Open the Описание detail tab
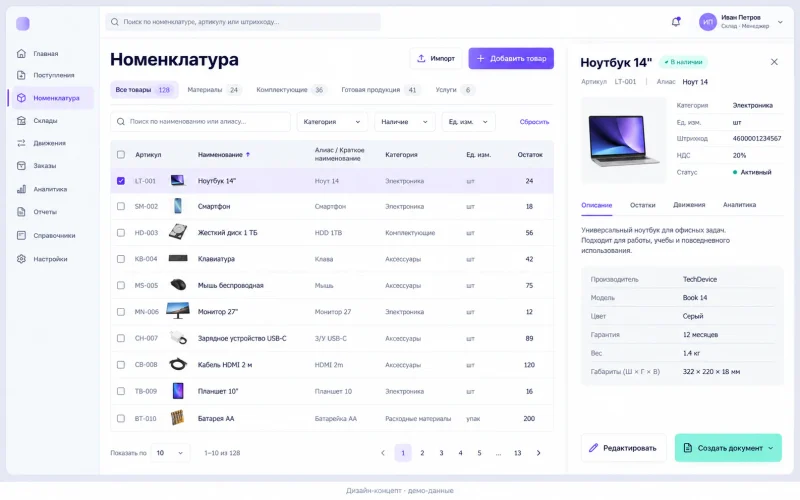The image size is (800, 500). tap(596, 205)
